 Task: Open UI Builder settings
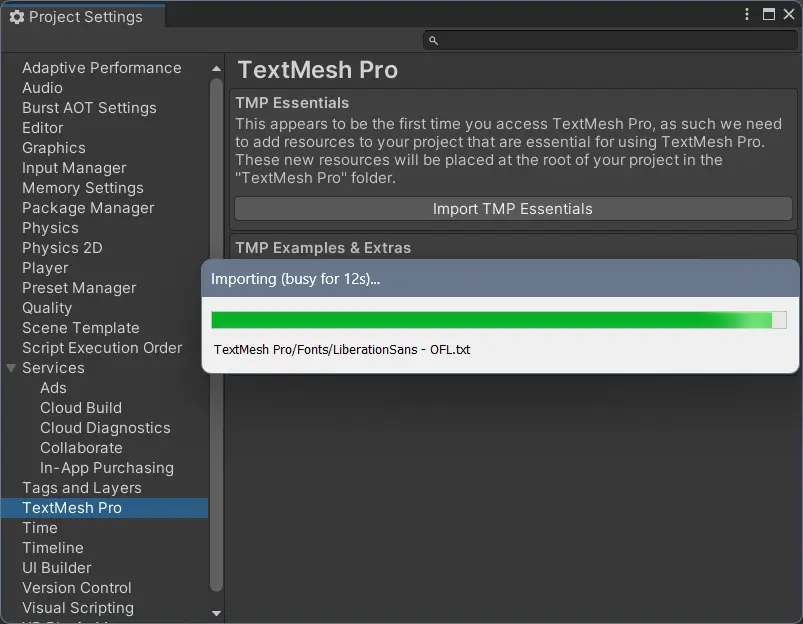pyautogui.click(x=56, y=567)
